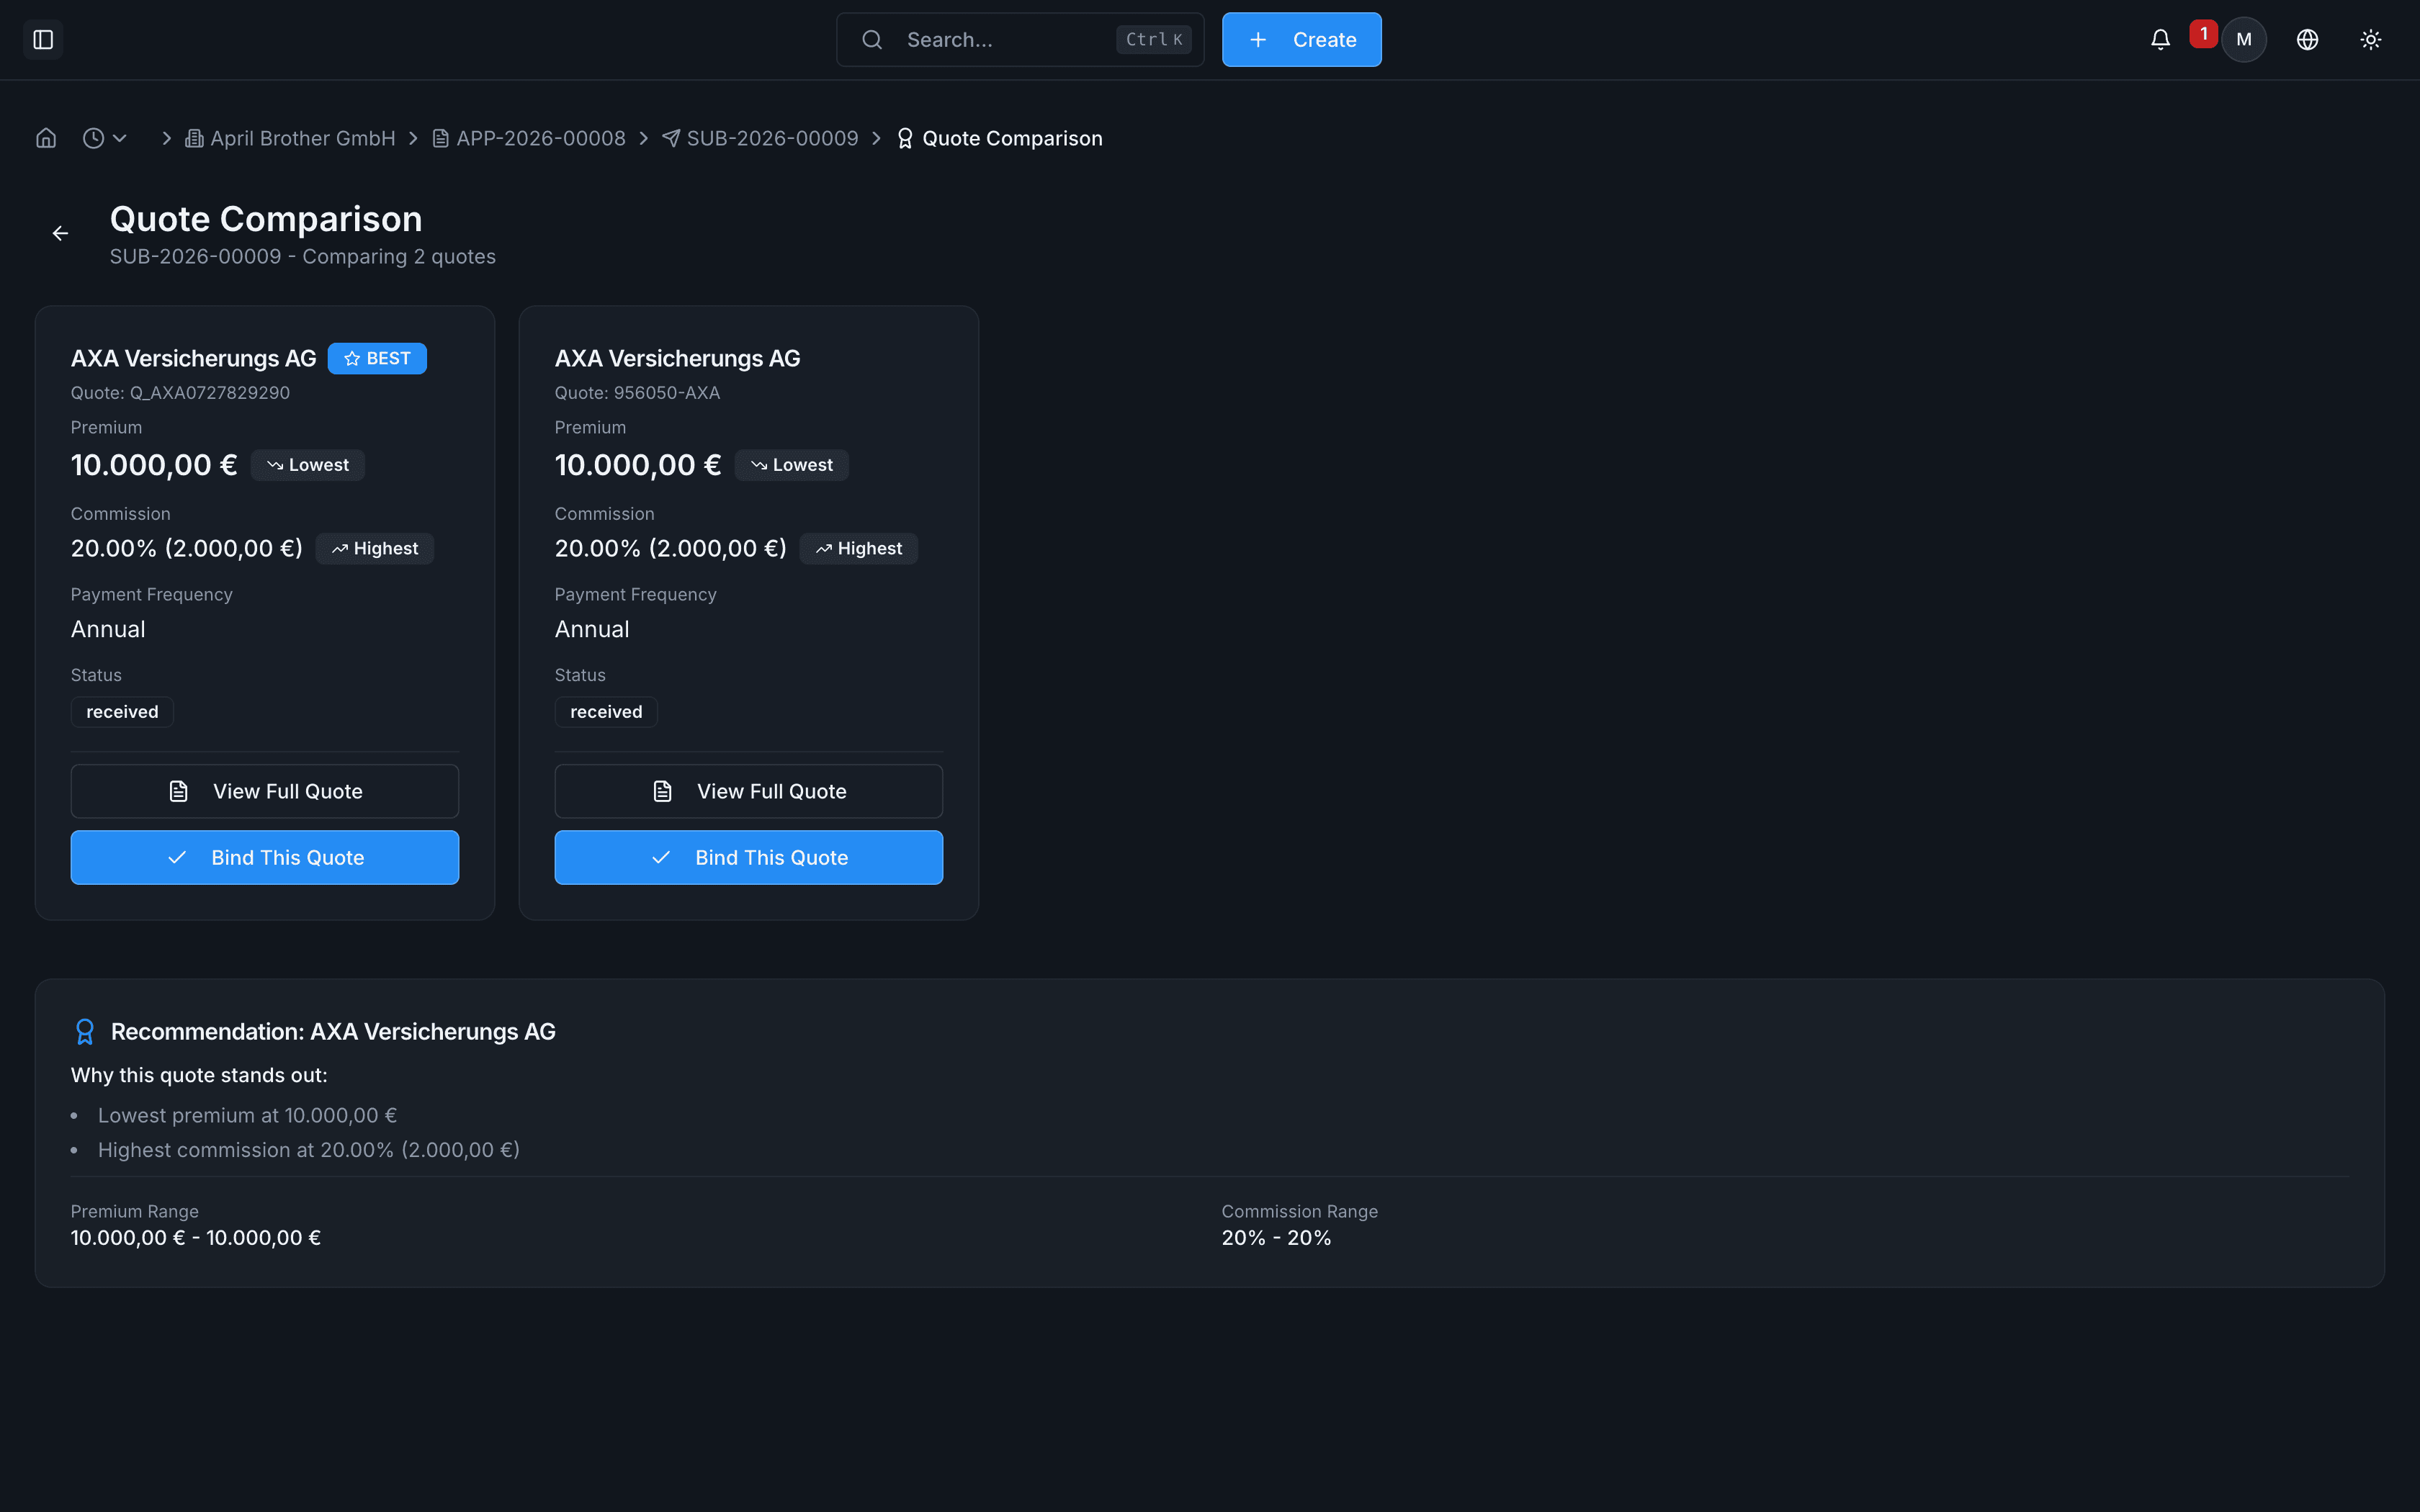
Task: Expand the recent history clock dropdown
Action: [x=104, y=138]
